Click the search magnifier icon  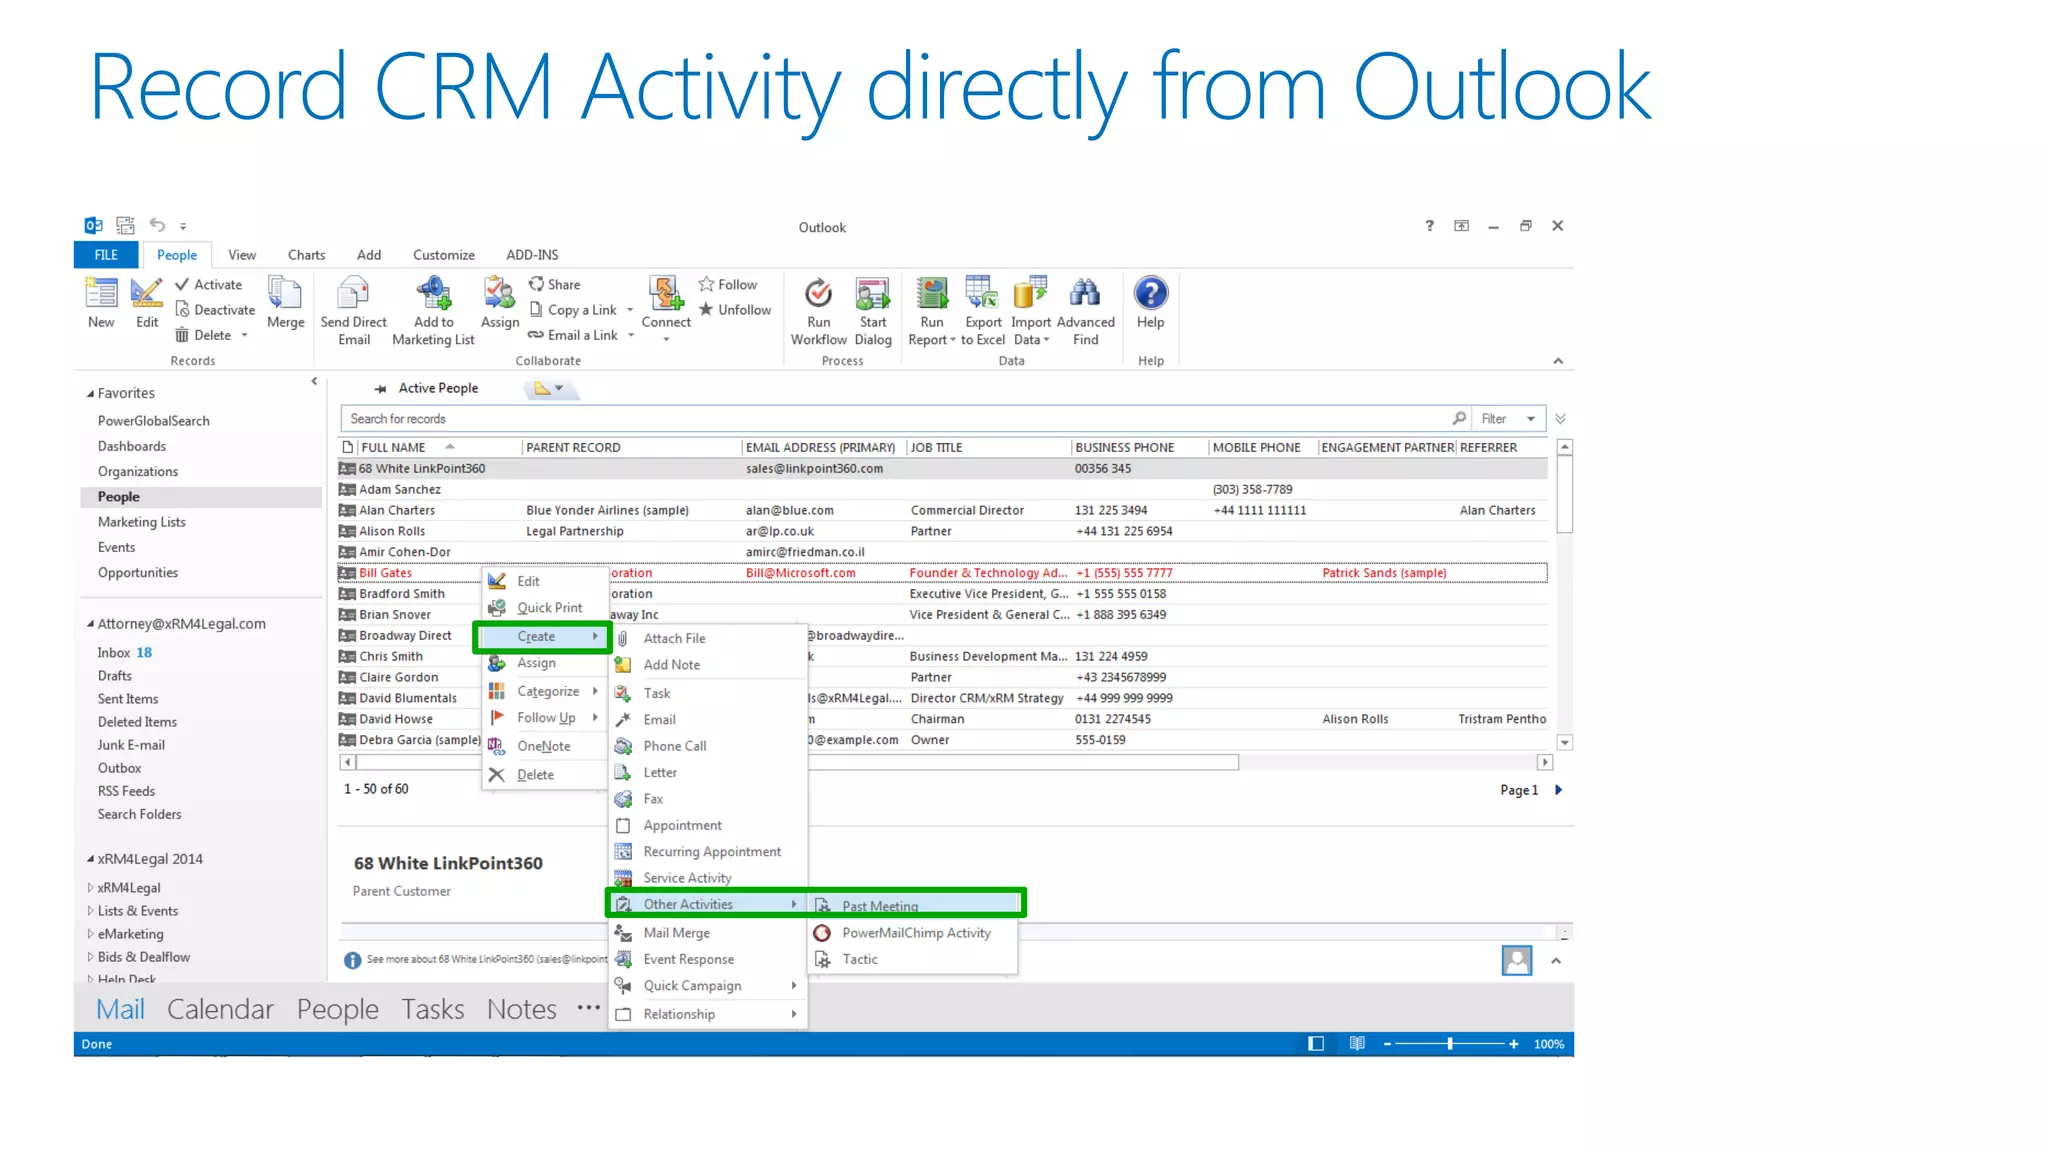[1460, 418]
